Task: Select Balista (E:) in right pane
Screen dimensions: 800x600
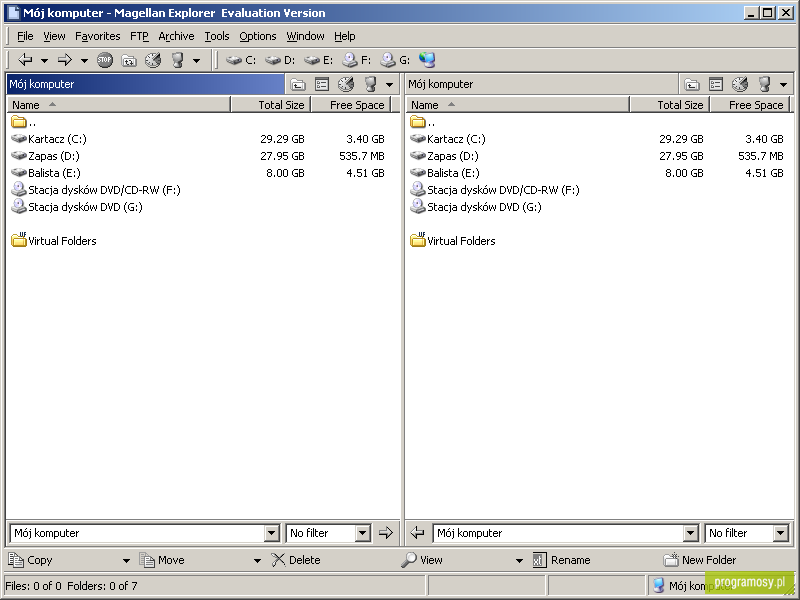Action: (445, 173)
